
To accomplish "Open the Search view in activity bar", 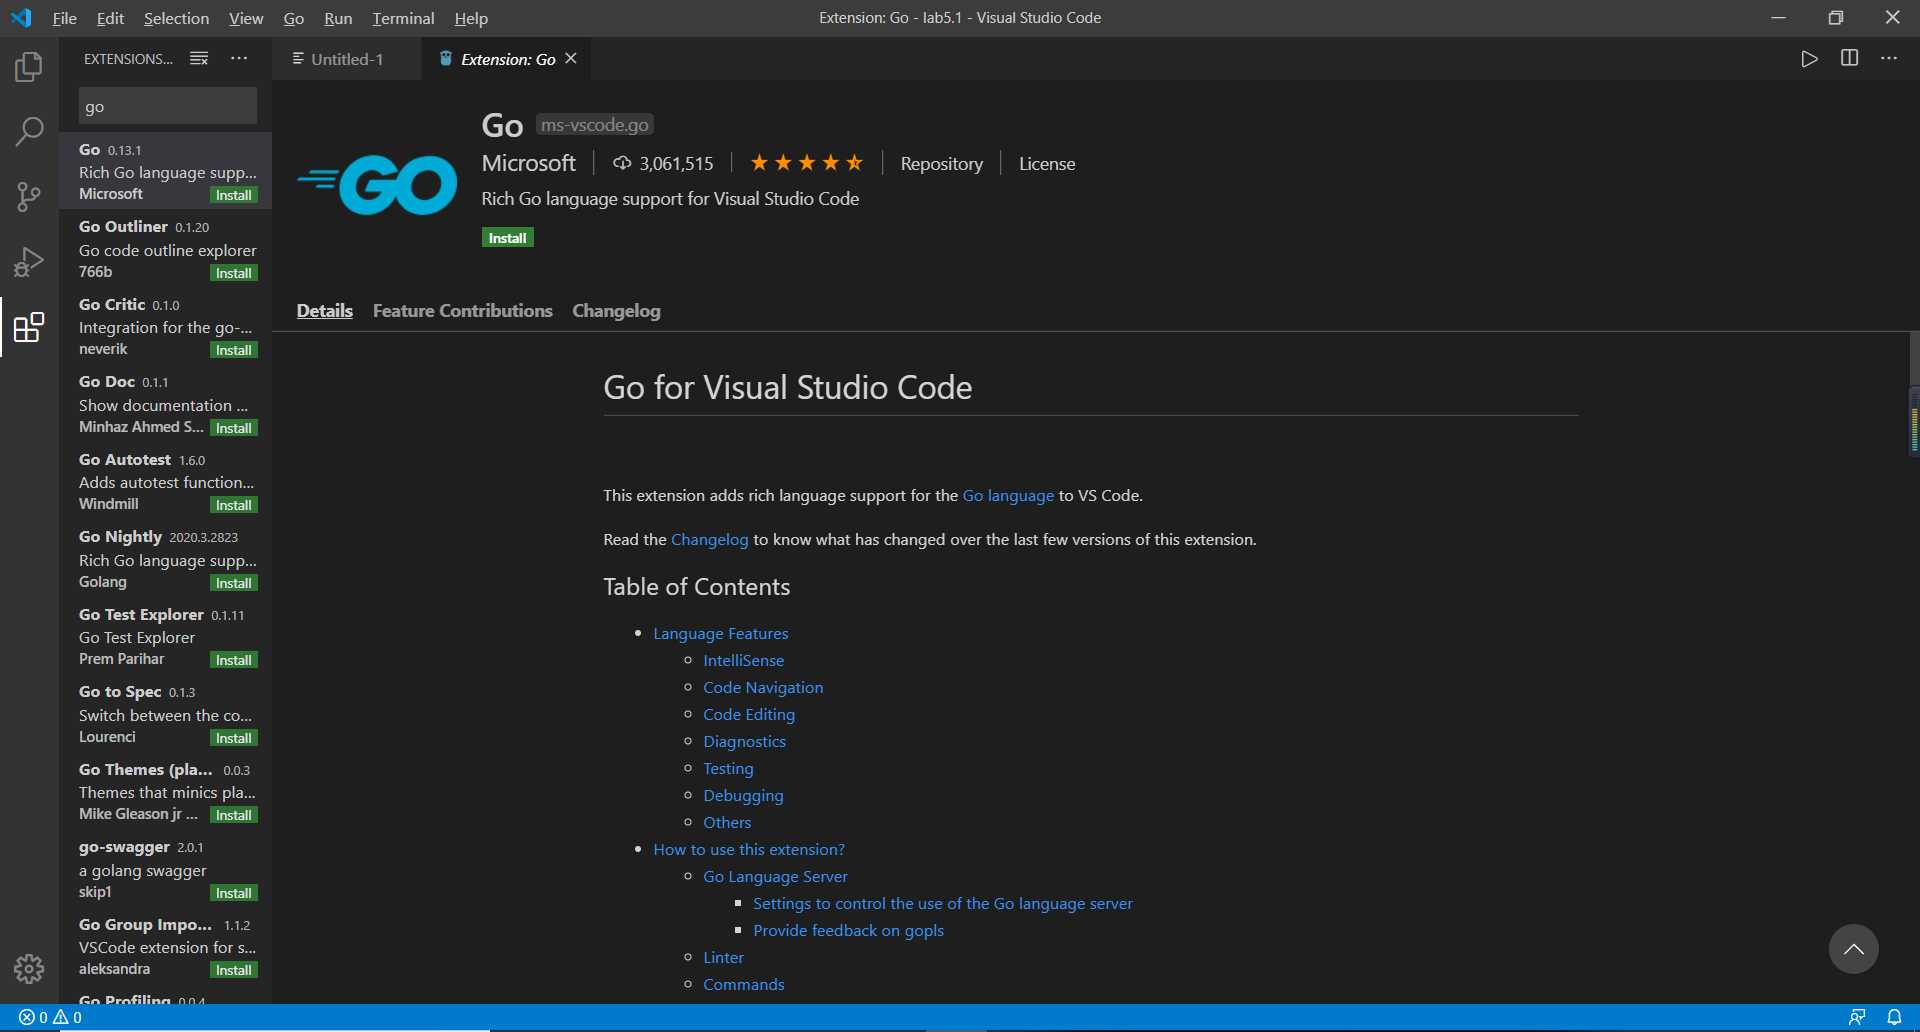I will tap(29, 131).
